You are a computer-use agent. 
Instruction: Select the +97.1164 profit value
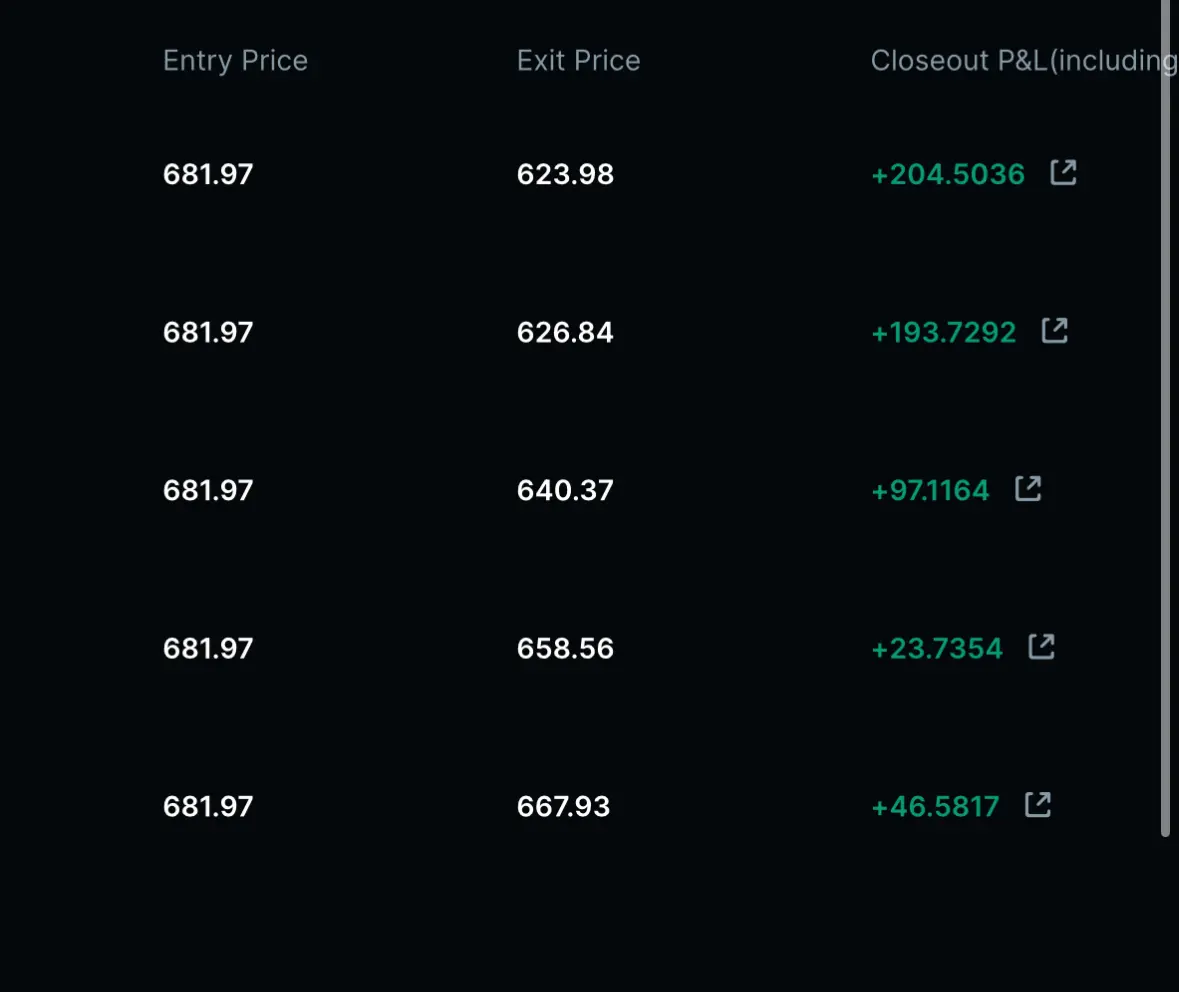[x=930, y=491]
